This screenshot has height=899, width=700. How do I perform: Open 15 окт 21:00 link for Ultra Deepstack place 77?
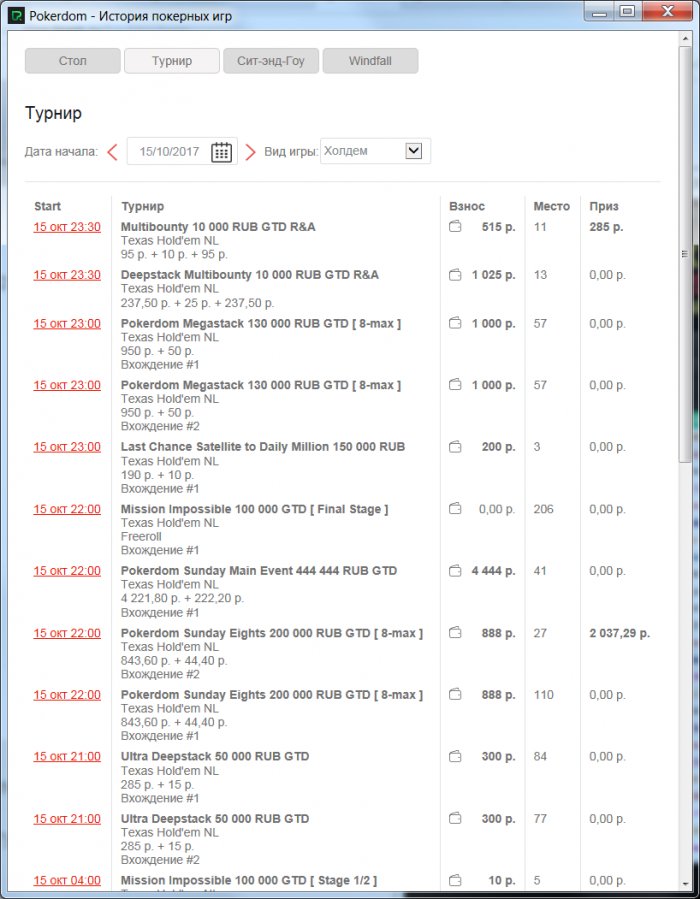(67, 819)
